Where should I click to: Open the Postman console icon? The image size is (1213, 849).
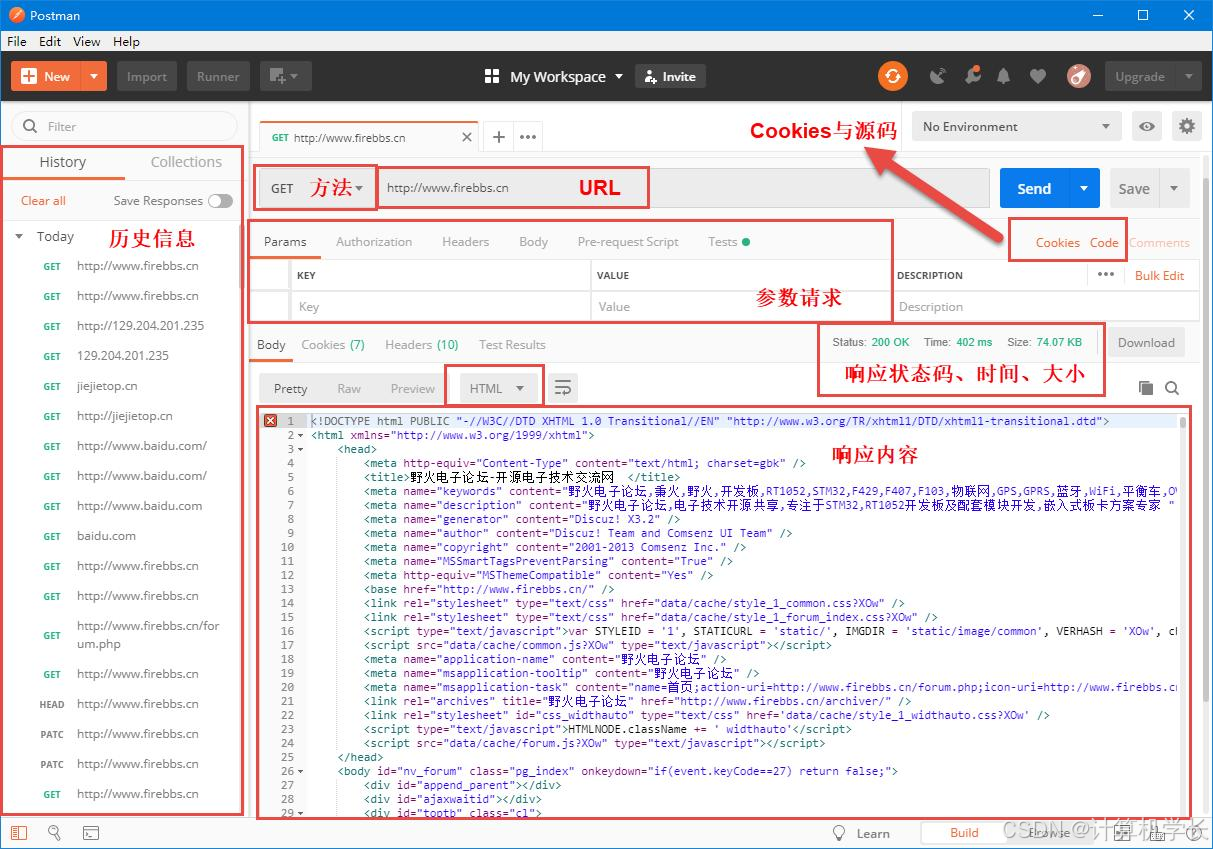click(x=90, y=832)
